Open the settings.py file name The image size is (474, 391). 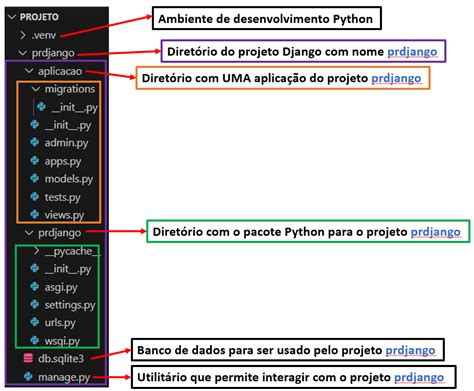point(70,305)
